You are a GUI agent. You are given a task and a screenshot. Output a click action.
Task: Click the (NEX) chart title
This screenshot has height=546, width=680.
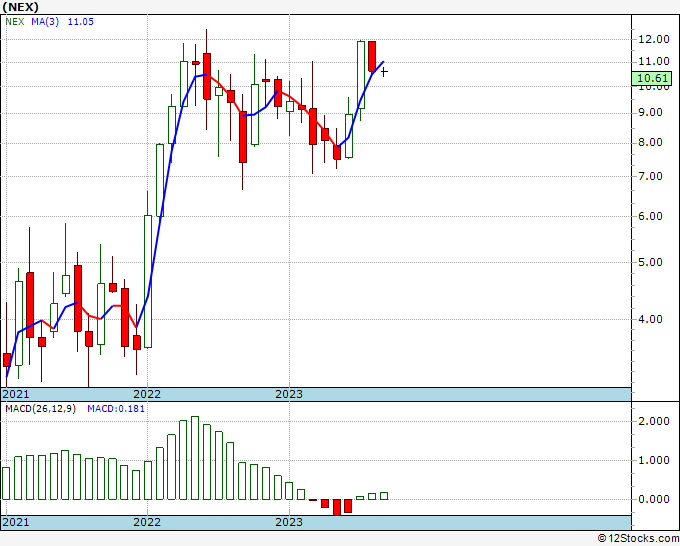(x=20, y=7)
